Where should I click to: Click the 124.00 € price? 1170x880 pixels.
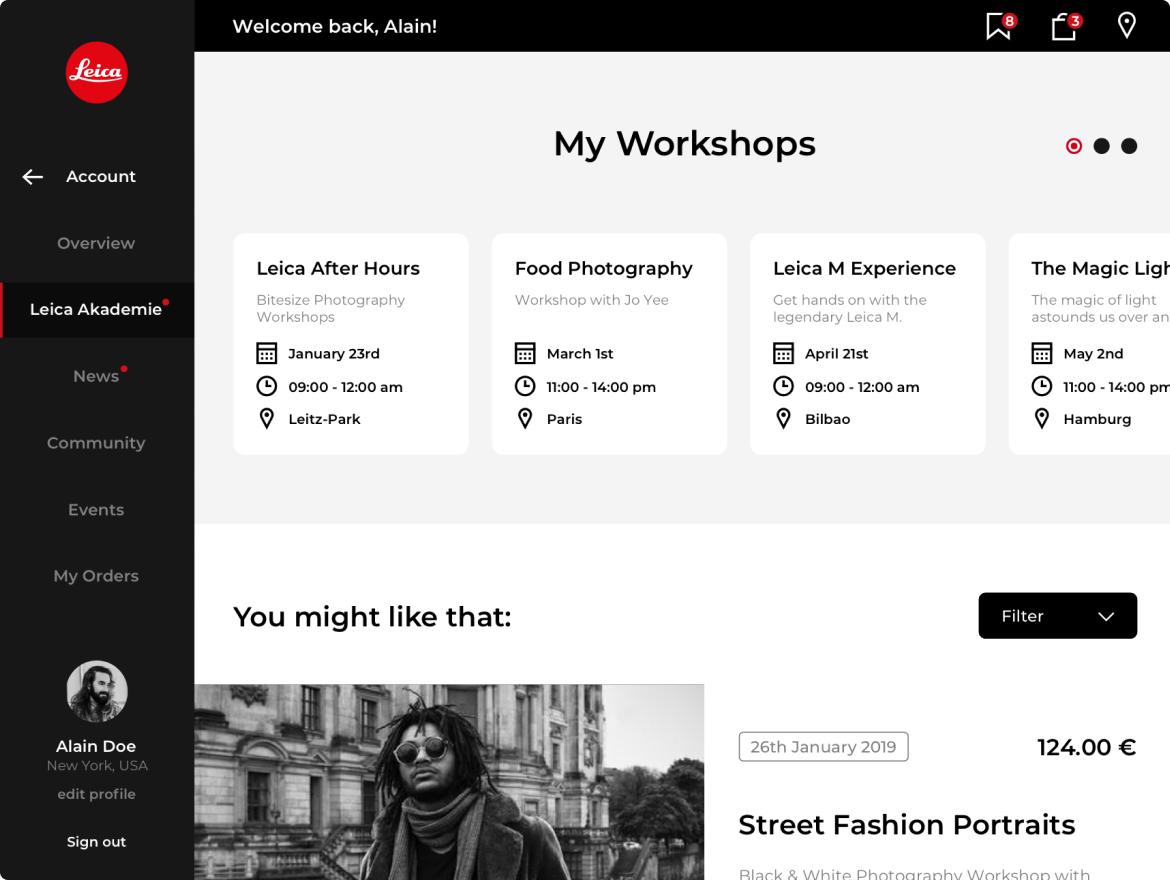[x=1086, y=747]
